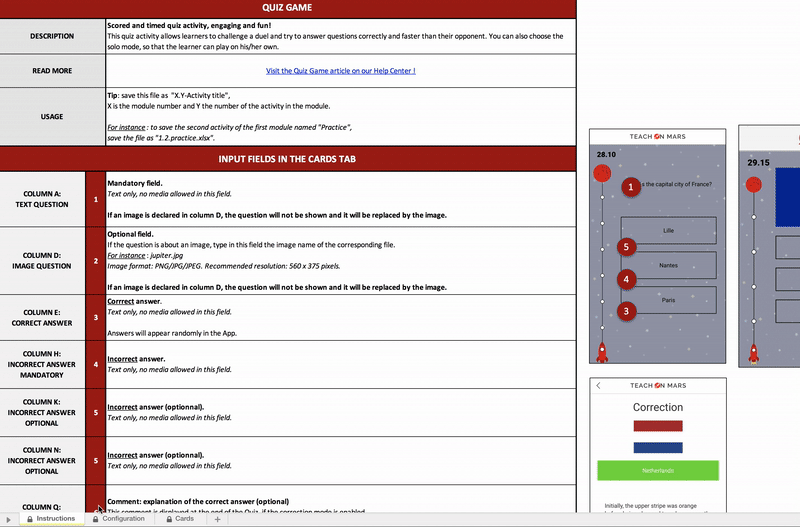Click the Correction heading in the mockup

point(658,407)
